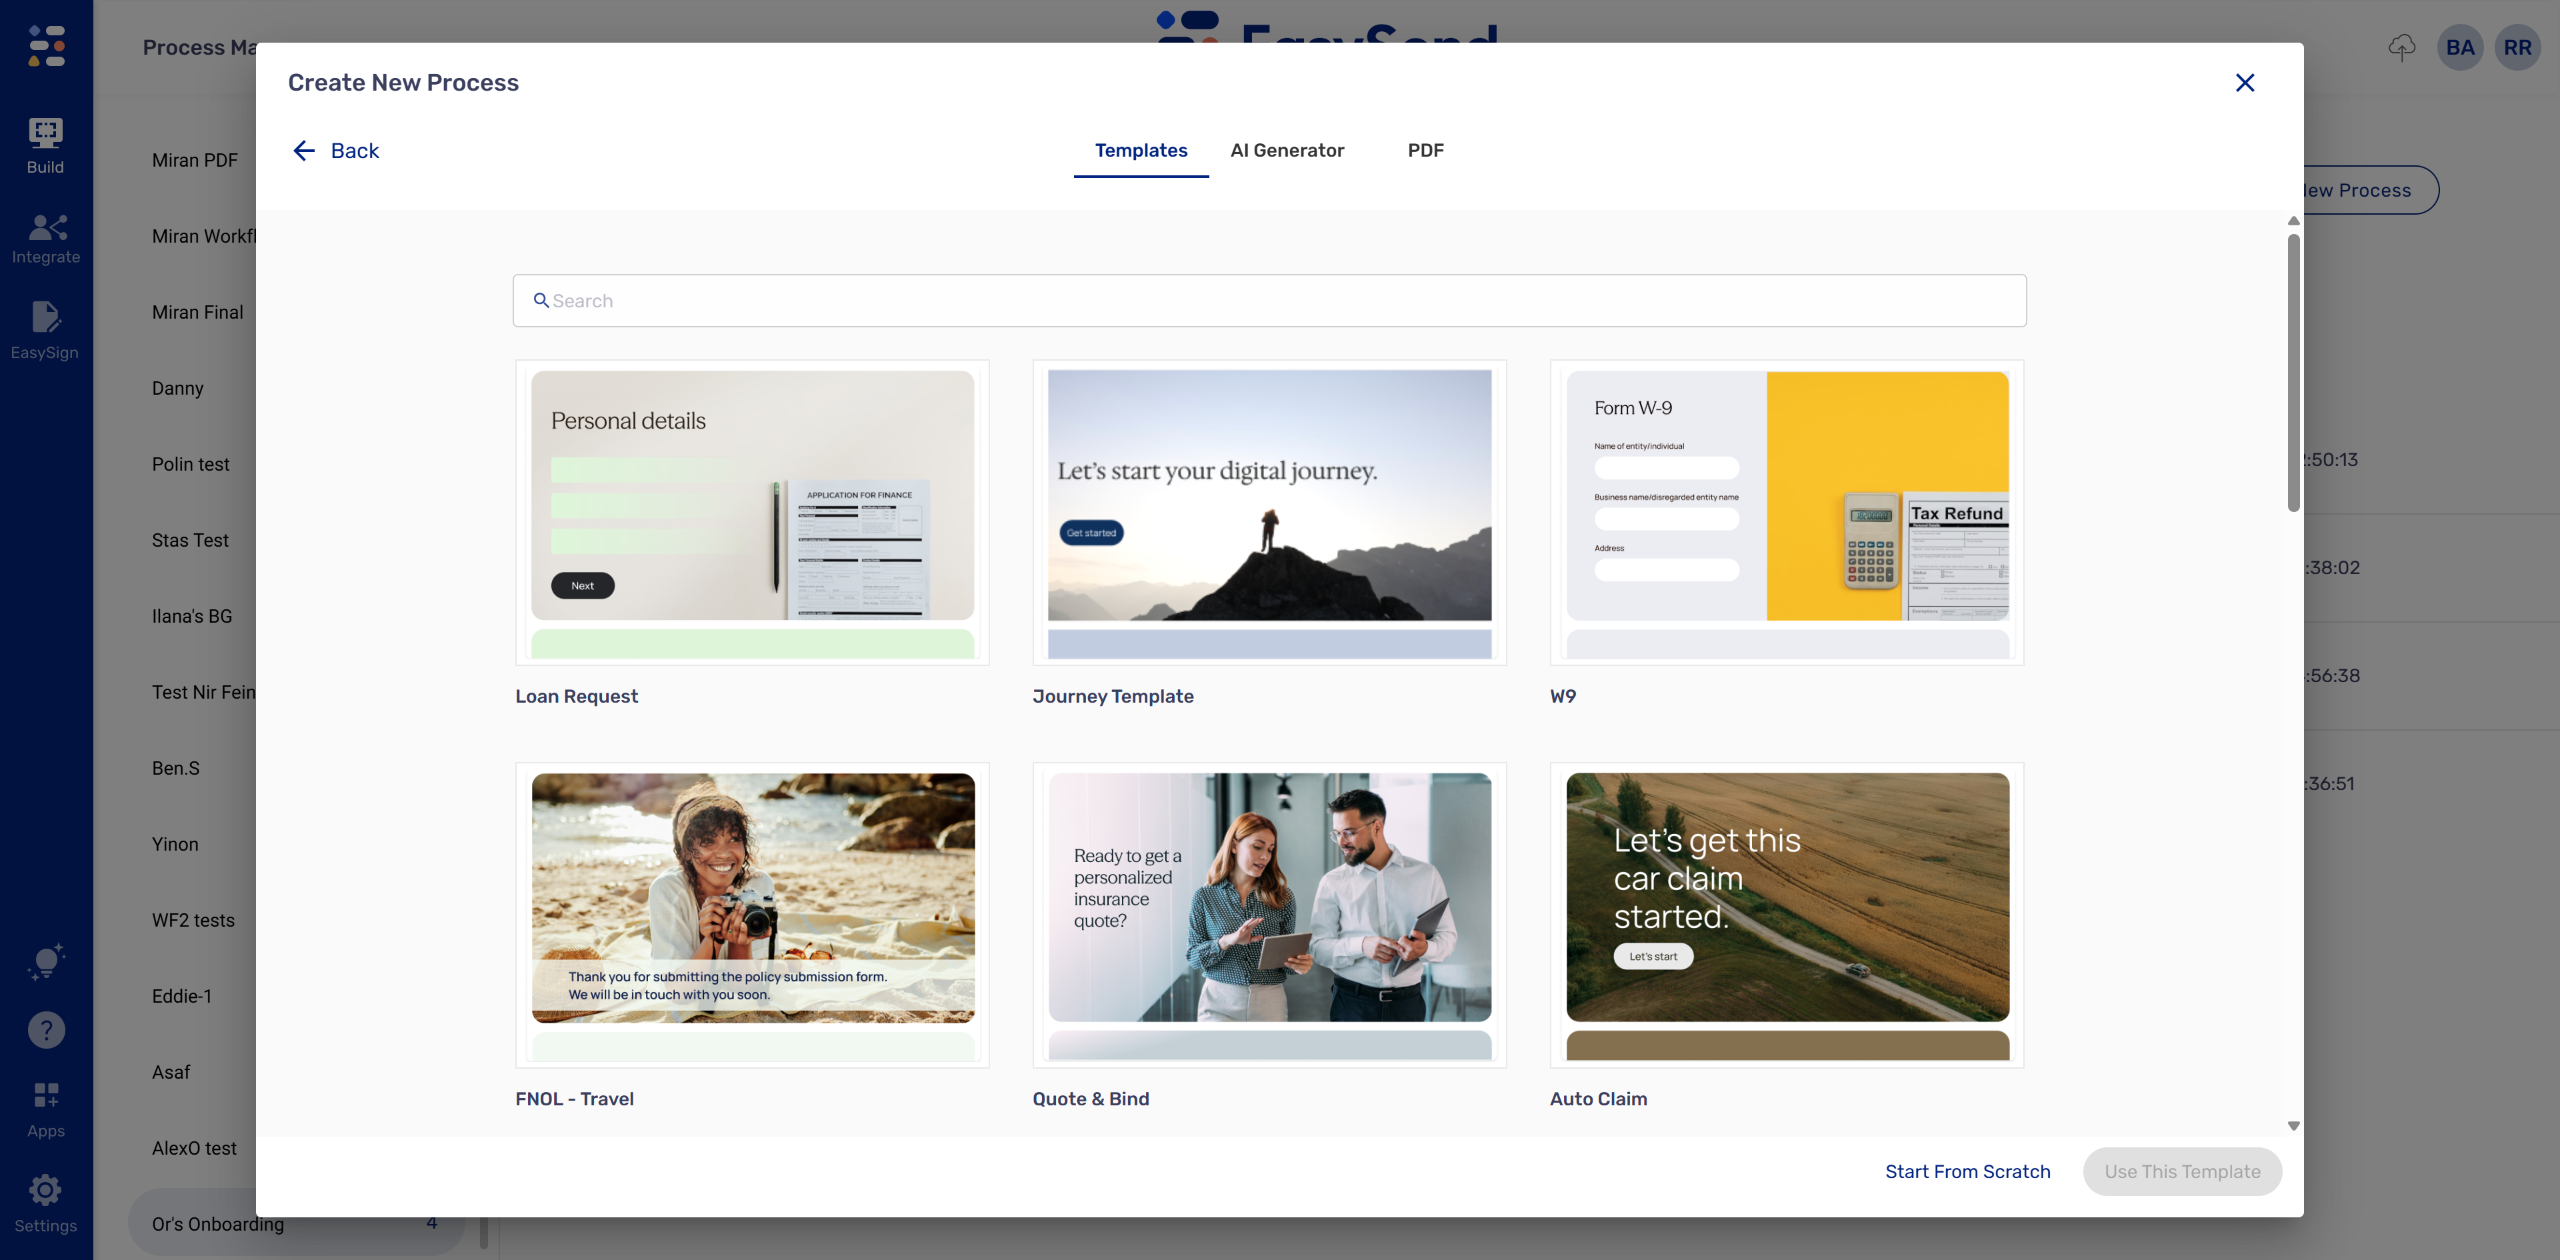The height and width of the screenshot is (1260, 2560).
Task: Click the Back arrow link
Action: pos(335,151)
